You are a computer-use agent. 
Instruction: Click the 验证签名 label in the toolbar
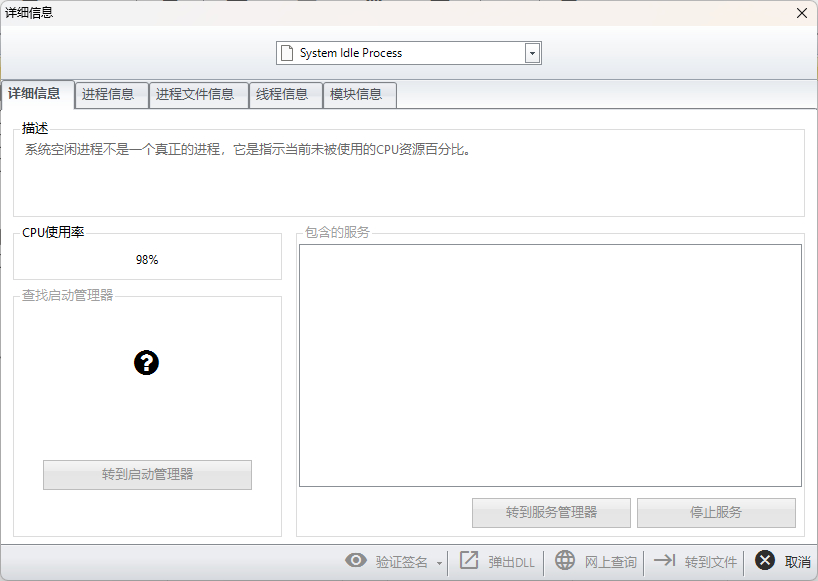pyautogui.click(x=402, y=562)
